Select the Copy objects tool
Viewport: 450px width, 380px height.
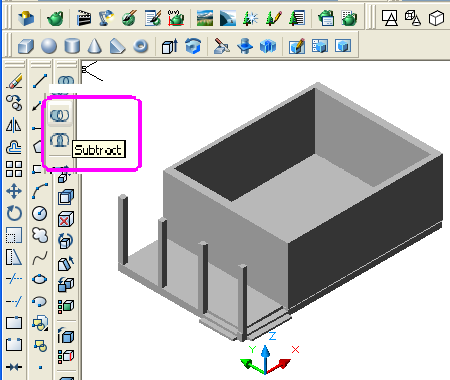14,103
